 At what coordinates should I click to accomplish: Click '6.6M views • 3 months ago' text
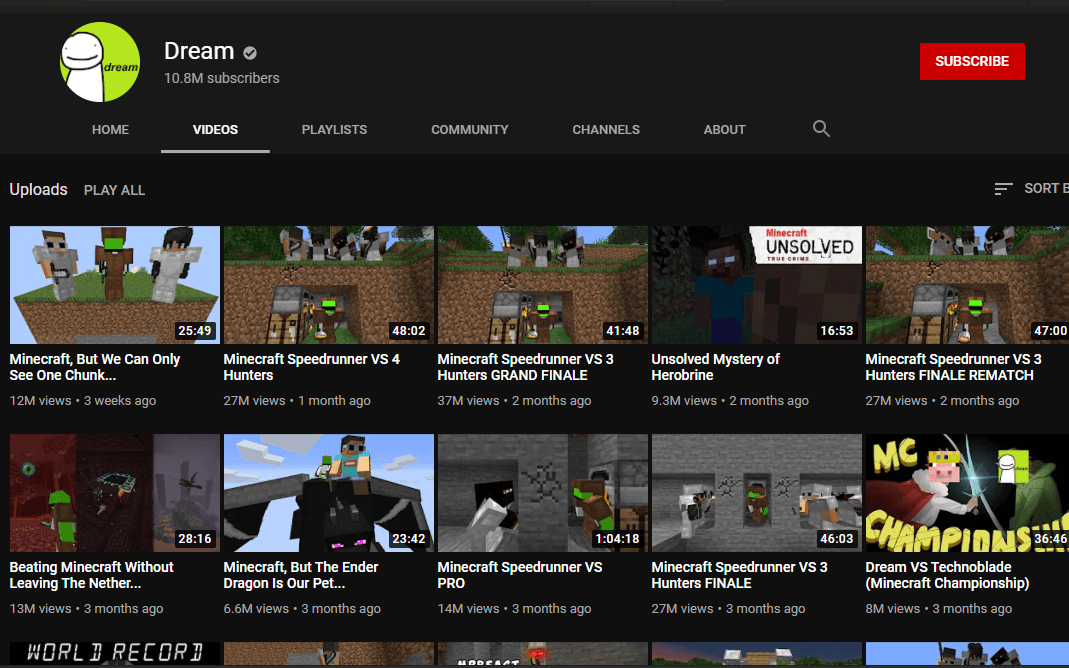(x=302, y=609)
